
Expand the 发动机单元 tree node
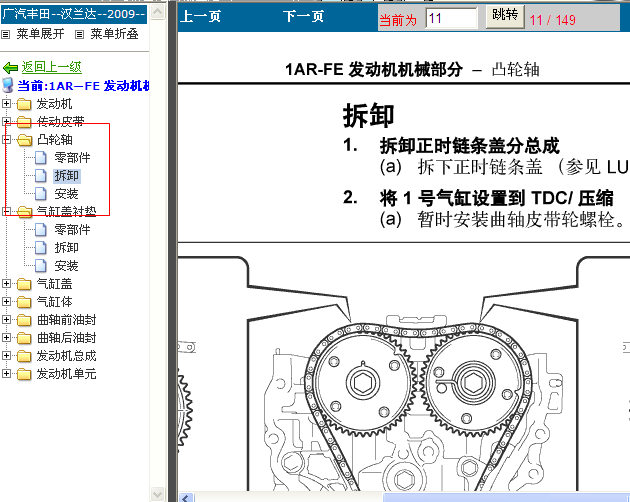[x=6, y=374]
